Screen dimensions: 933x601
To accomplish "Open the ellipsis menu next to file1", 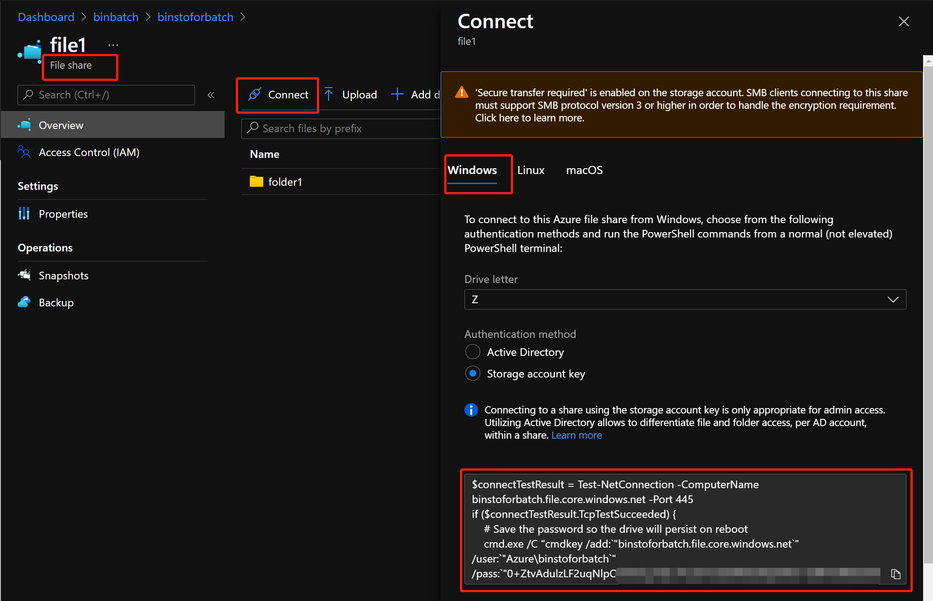I will (x=113, y=45).
